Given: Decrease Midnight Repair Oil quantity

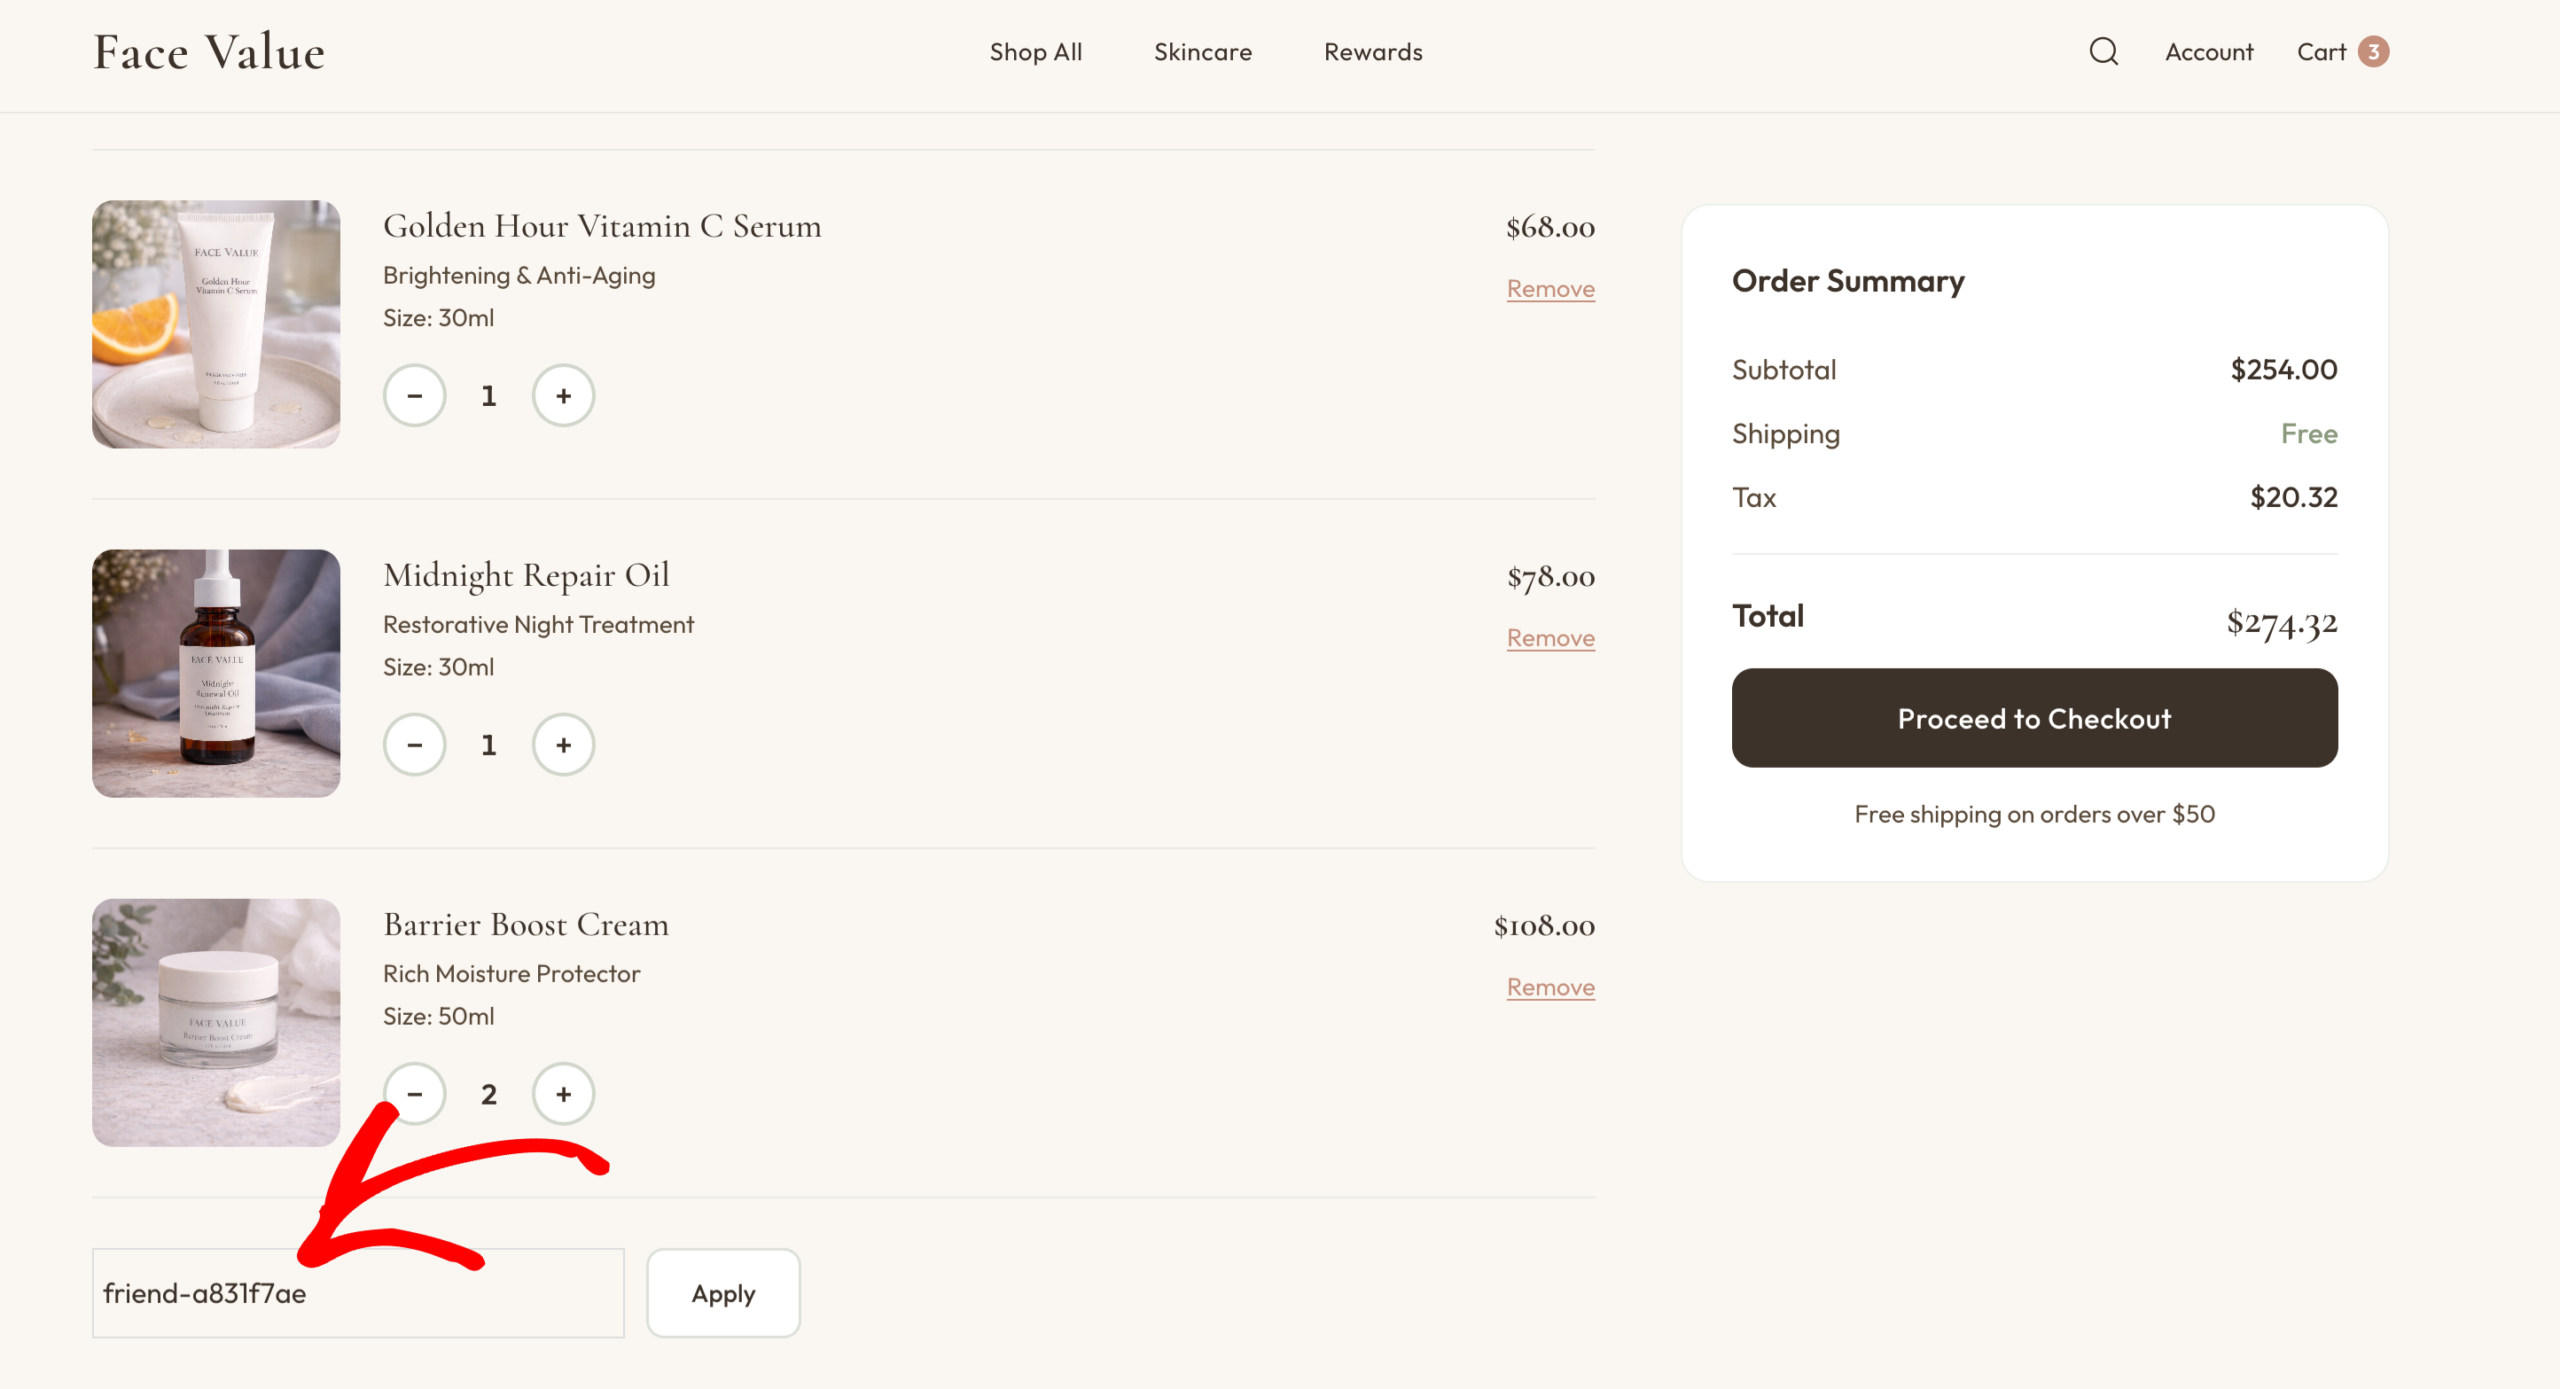Looking at the screenshot, I should (415, 745).
